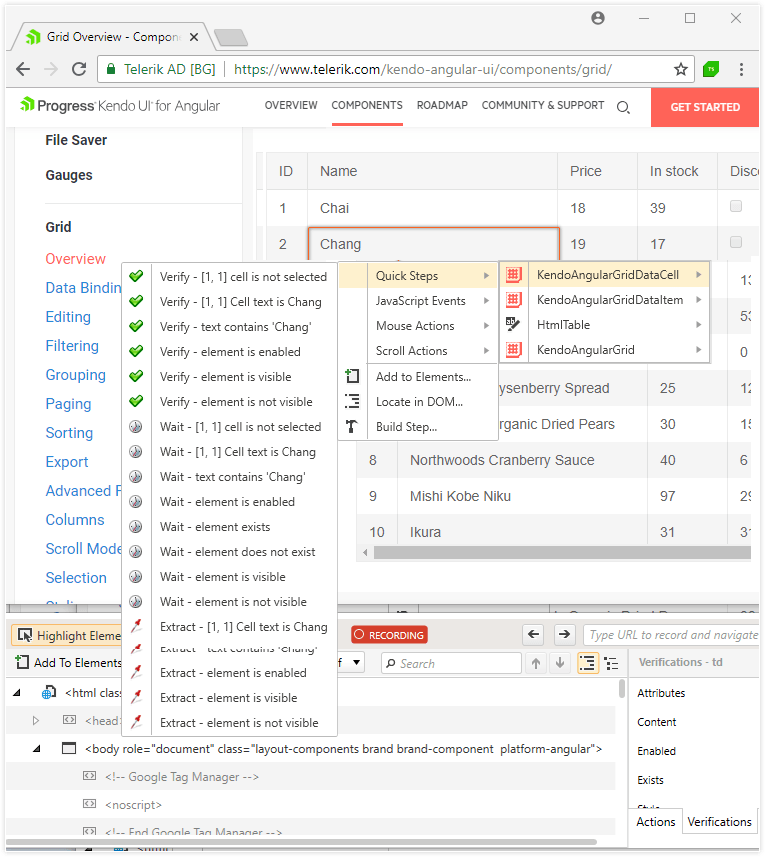This screenshot has width=765, height=857.
Task: Expand the HtmlTable submenu arrow
Action: pyautogui.click(x=698, y=325)
